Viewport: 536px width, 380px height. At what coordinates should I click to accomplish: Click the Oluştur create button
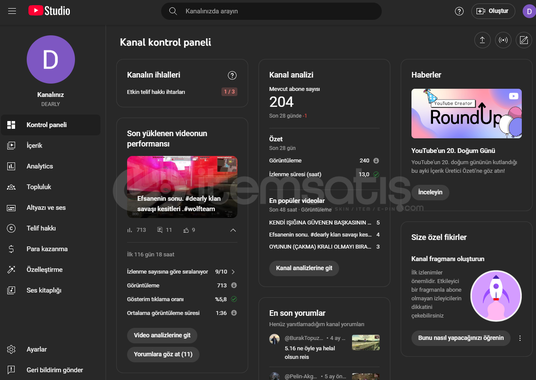[x=493, y=11]
